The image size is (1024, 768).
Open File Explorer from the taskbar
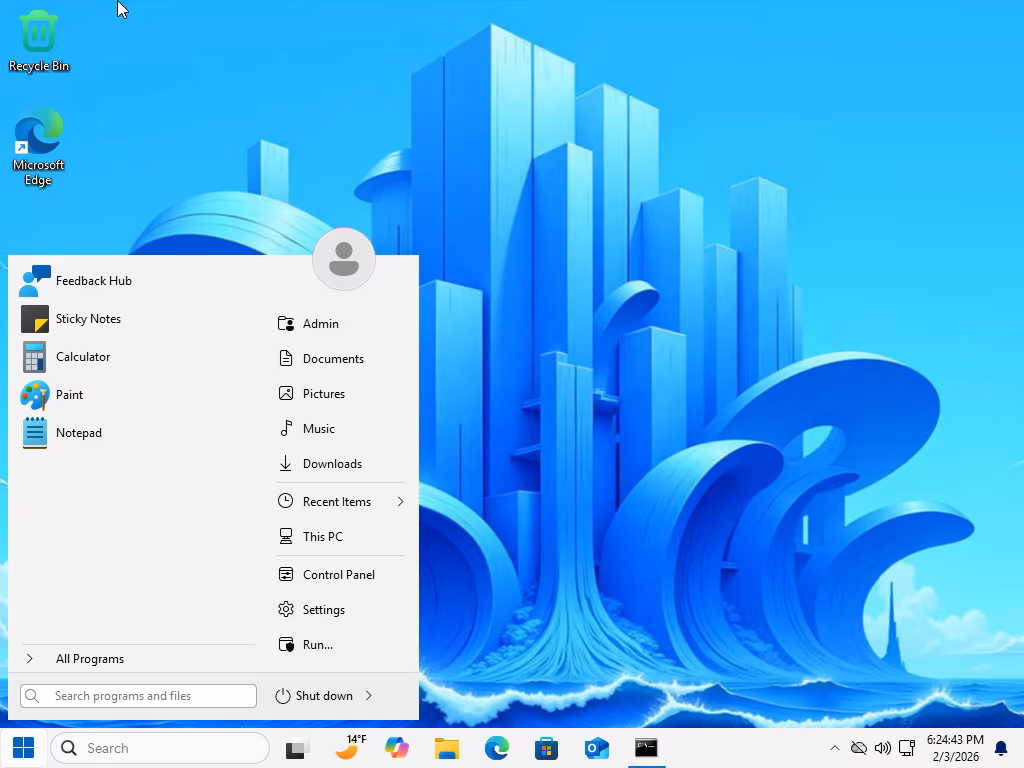(447, 748)
